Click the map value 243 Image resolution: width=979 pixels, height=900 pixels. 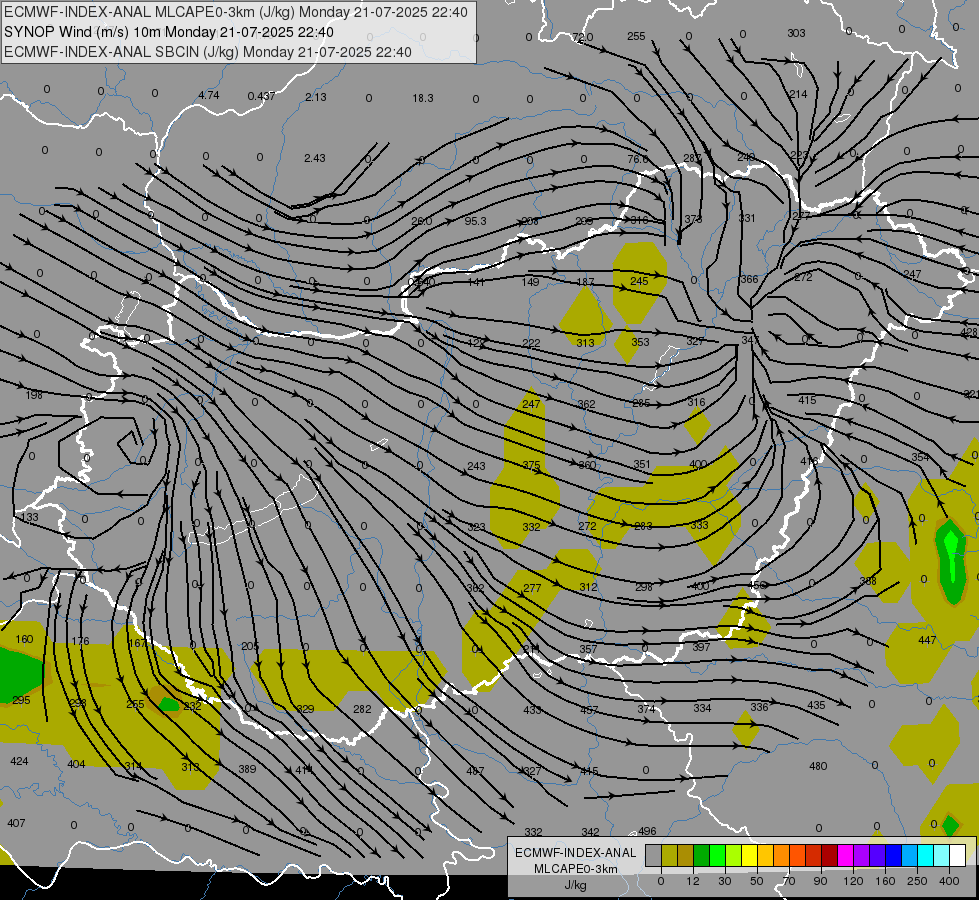(476, 467)
